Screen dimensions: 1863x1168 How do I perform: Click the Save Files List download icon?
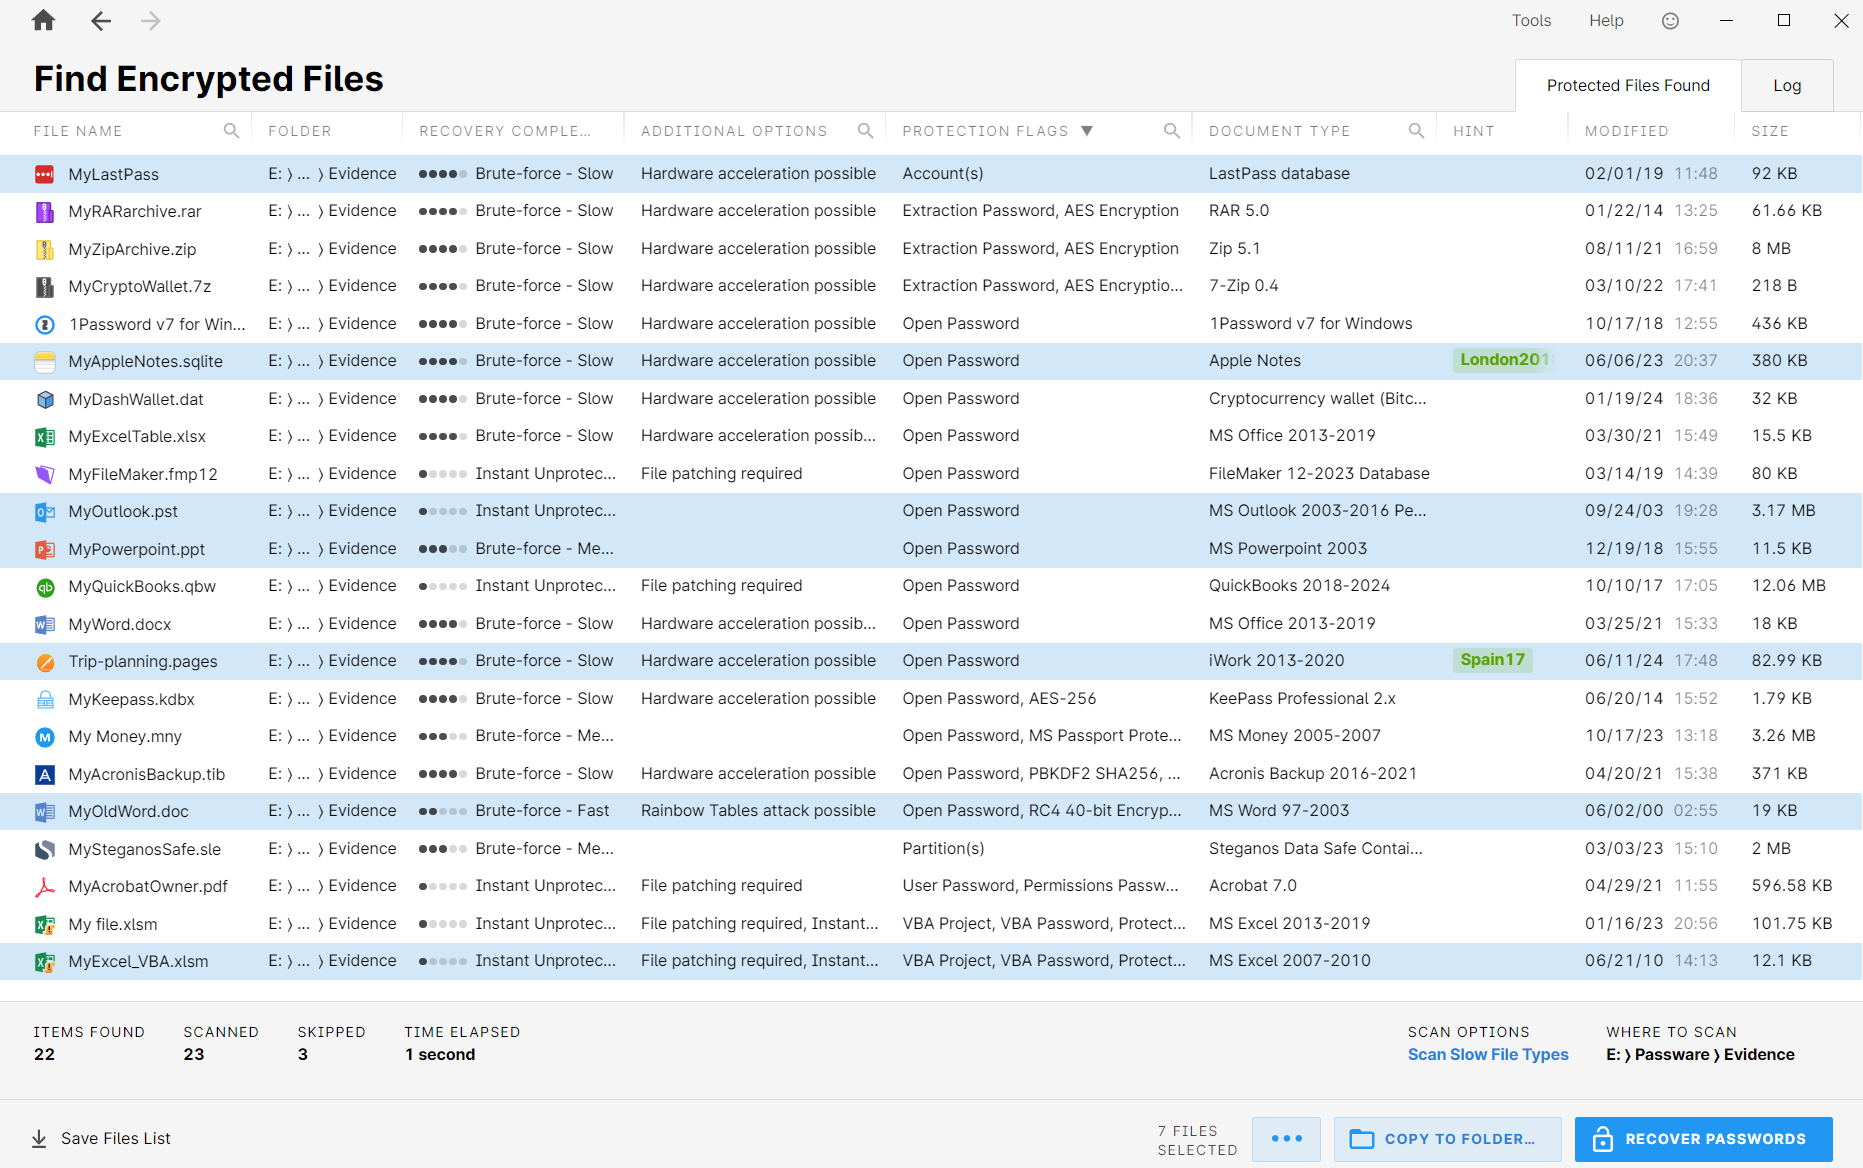coord(39,1138)
